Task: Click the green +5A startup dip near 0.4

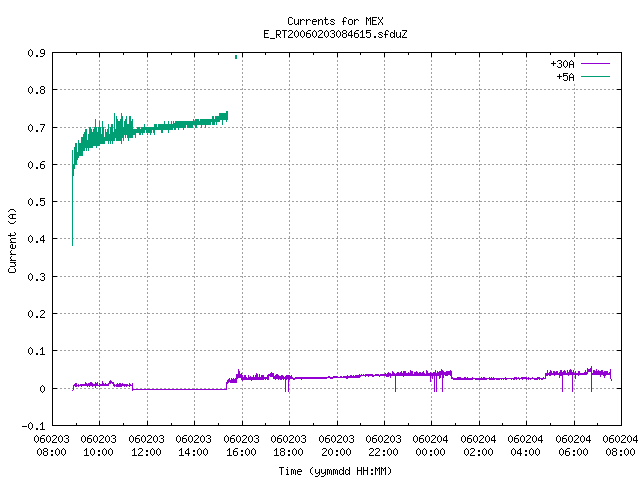Action: point(73,212)
